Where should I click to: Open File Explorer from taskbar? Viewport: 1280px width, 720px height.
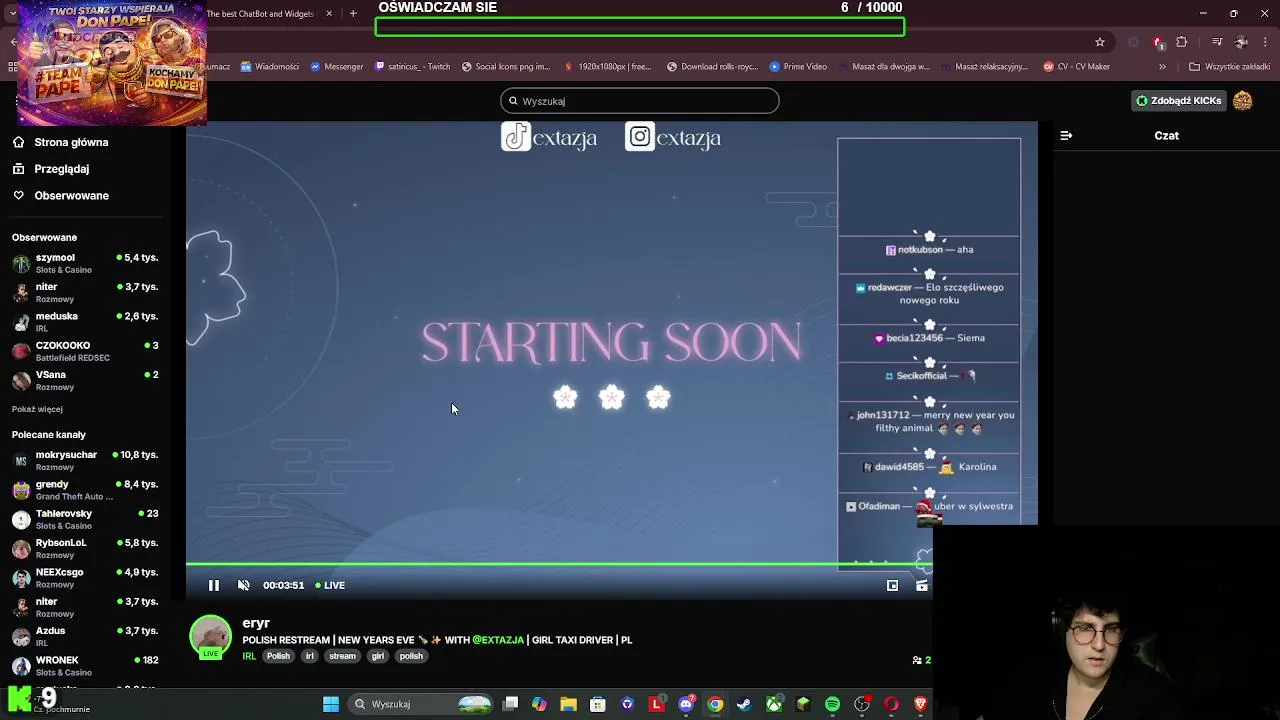pos(568,704)
